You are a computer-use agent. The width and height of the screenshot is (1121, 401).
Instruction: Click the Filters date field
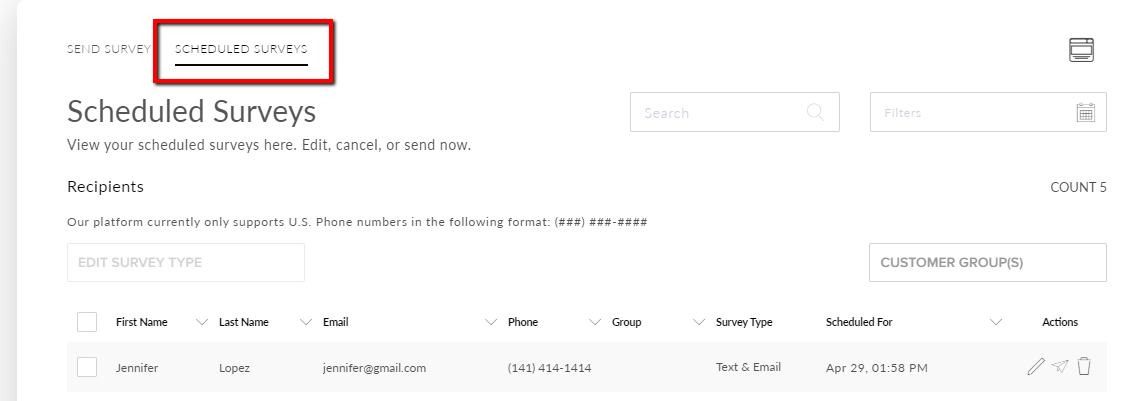click(970, 112)
